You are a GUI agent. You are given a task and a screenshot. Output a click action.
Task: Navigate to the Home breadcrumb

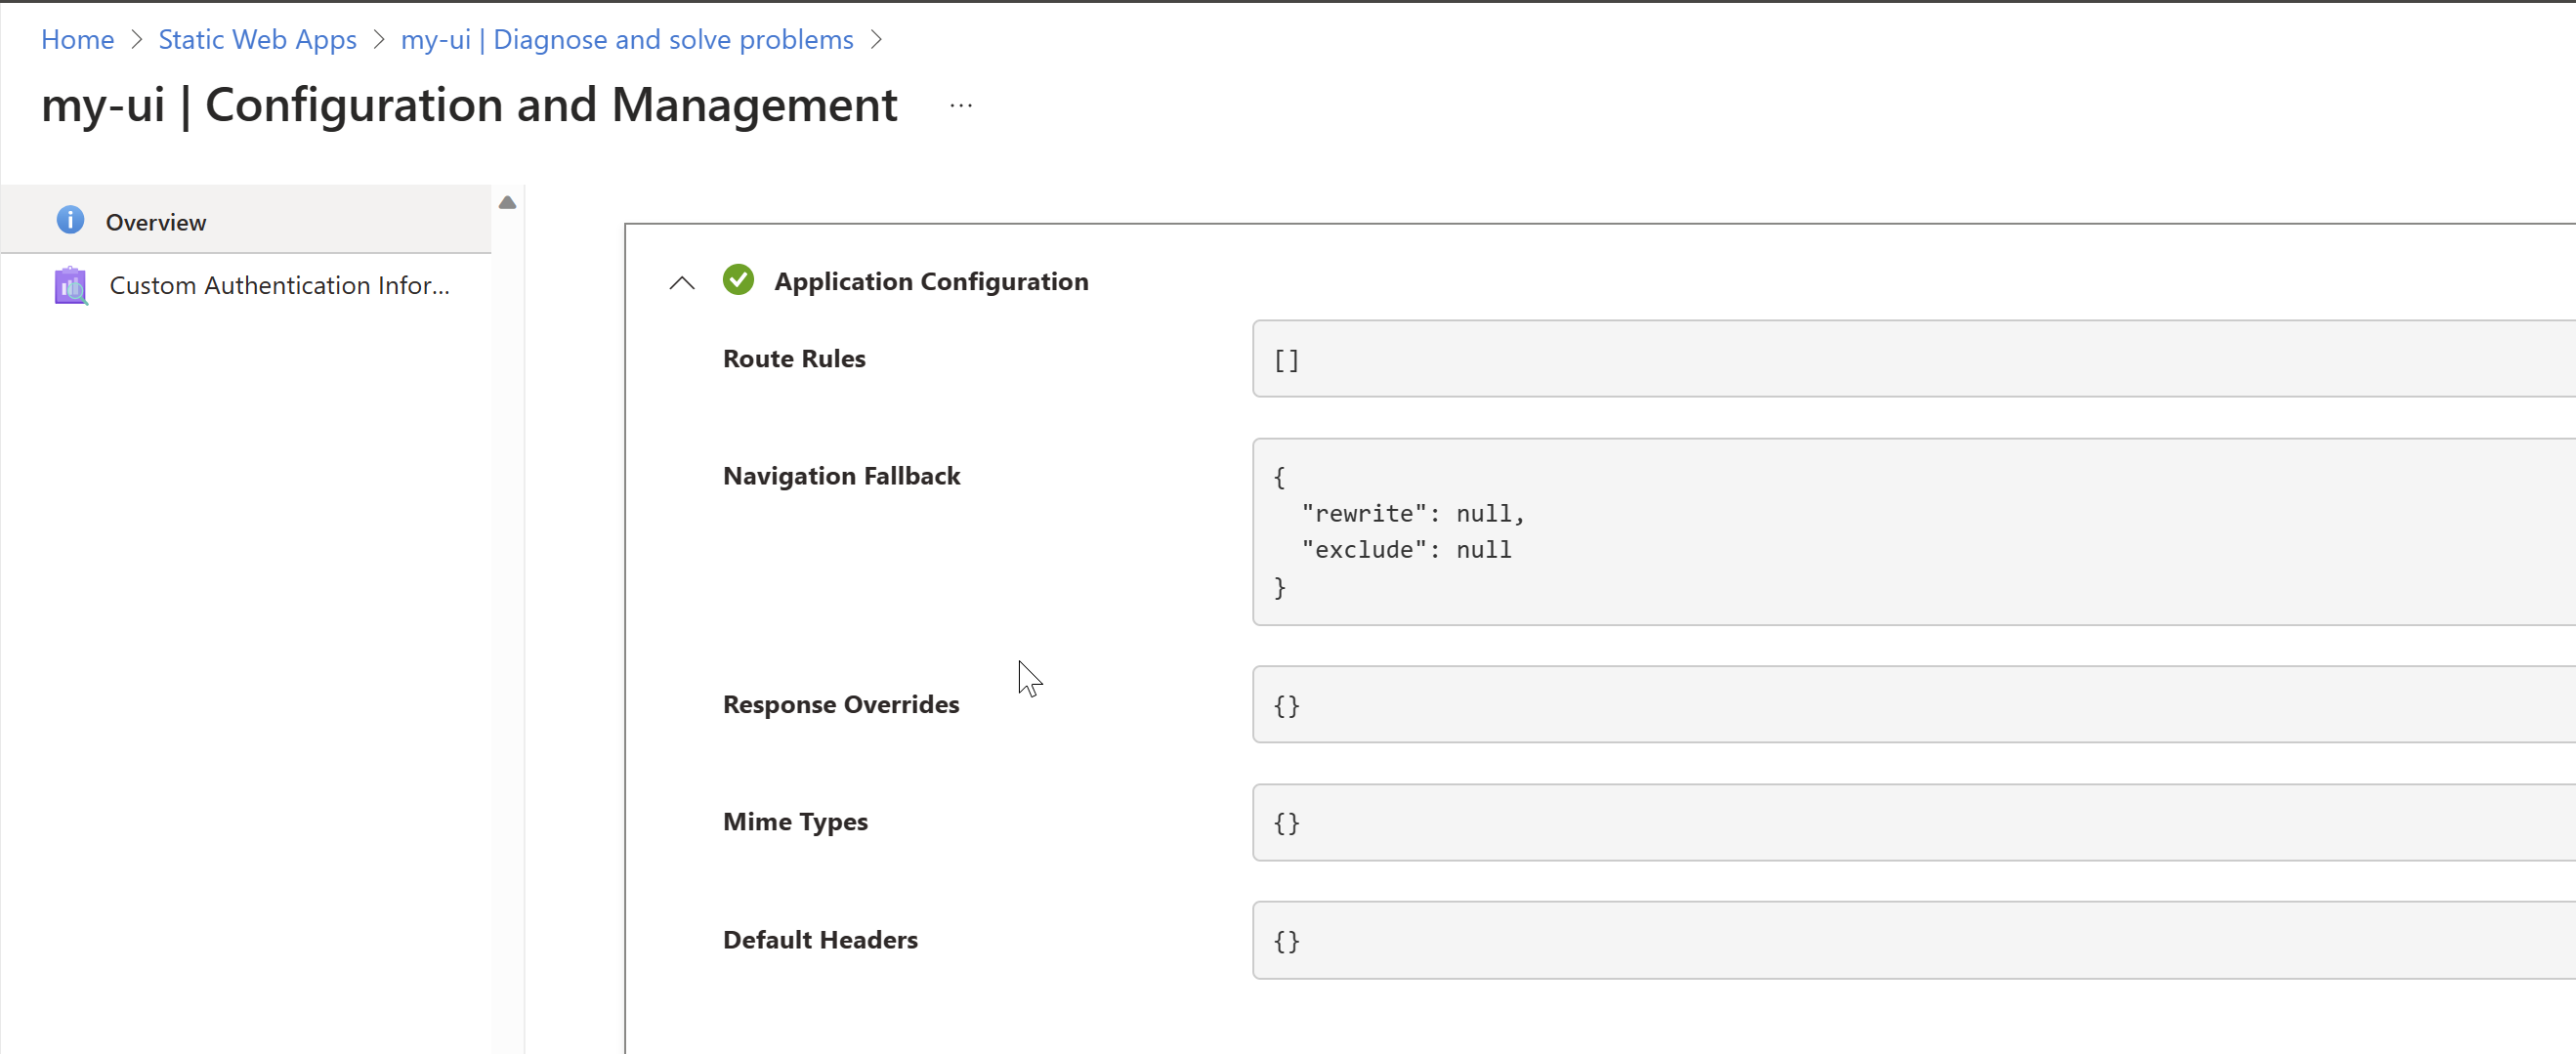click(77, 39)
